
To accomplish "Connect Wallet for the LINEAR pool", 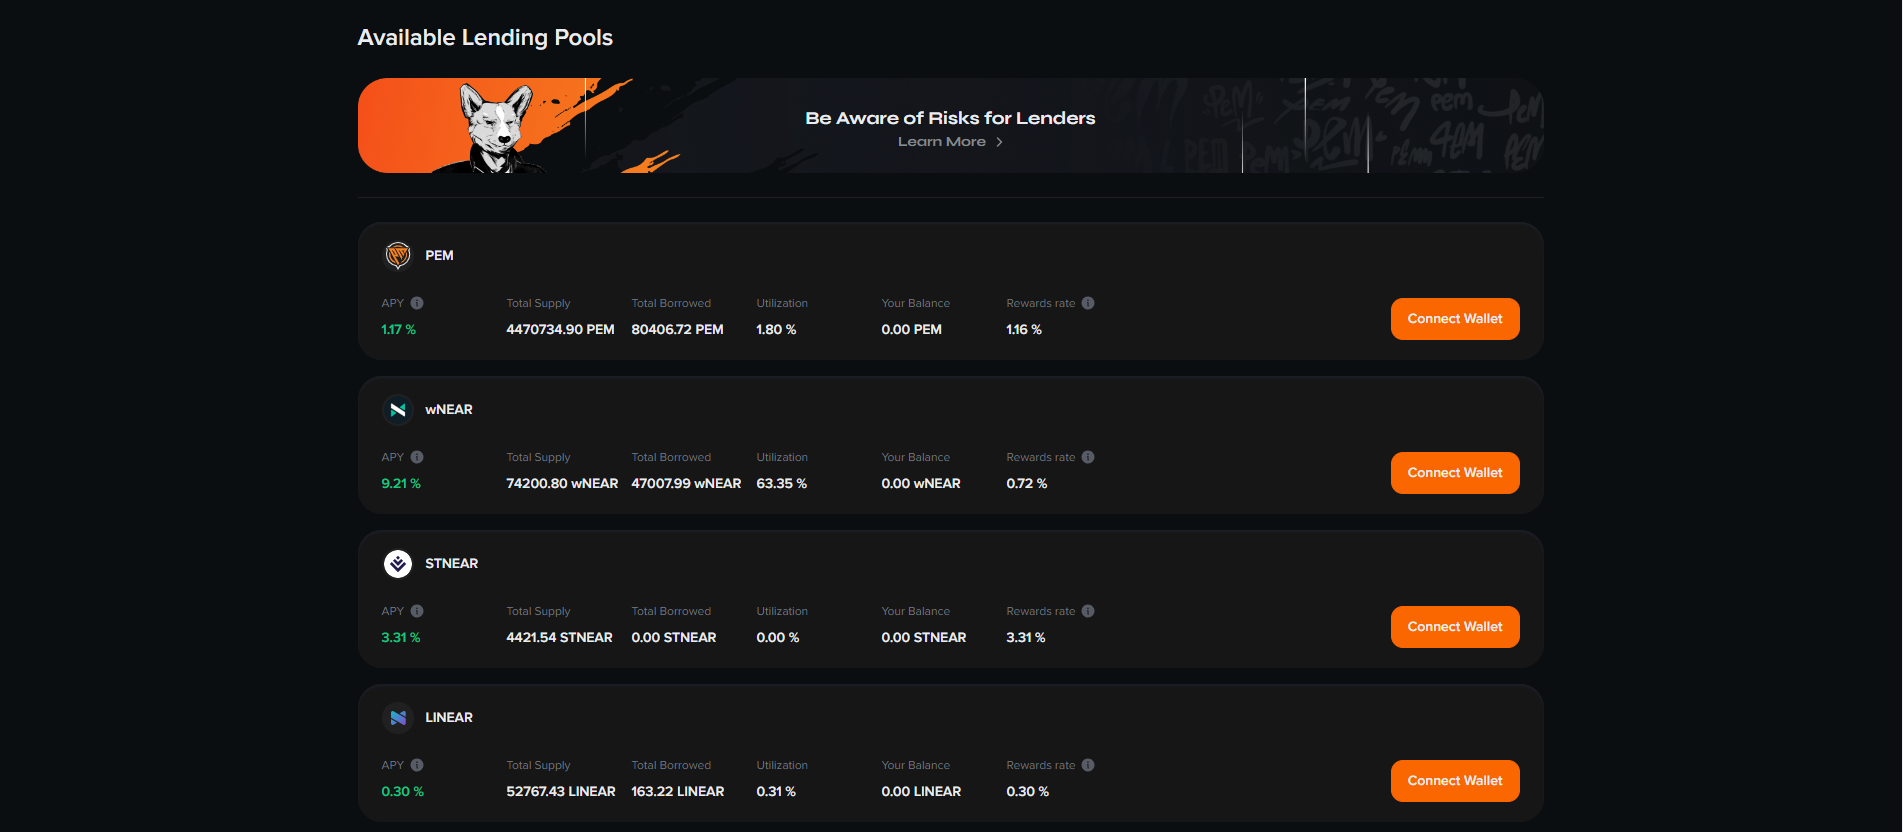I will (x=1454, y=781).
